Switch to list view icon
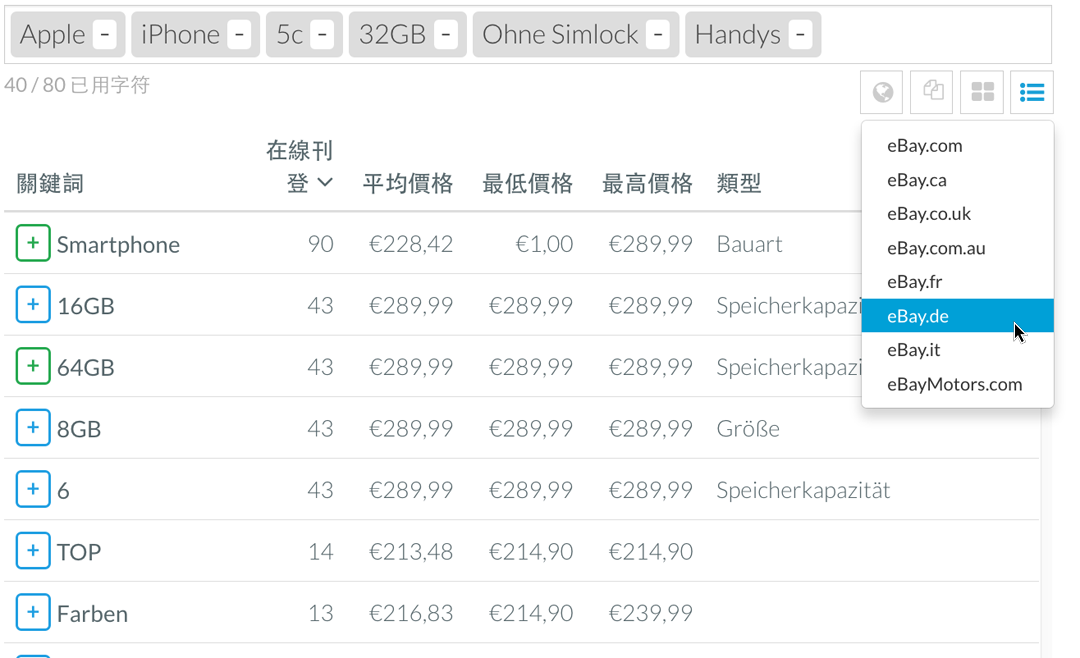The height and width of the screenshot is (658, 1080). pyautogui.click(x=1032, y=92)
